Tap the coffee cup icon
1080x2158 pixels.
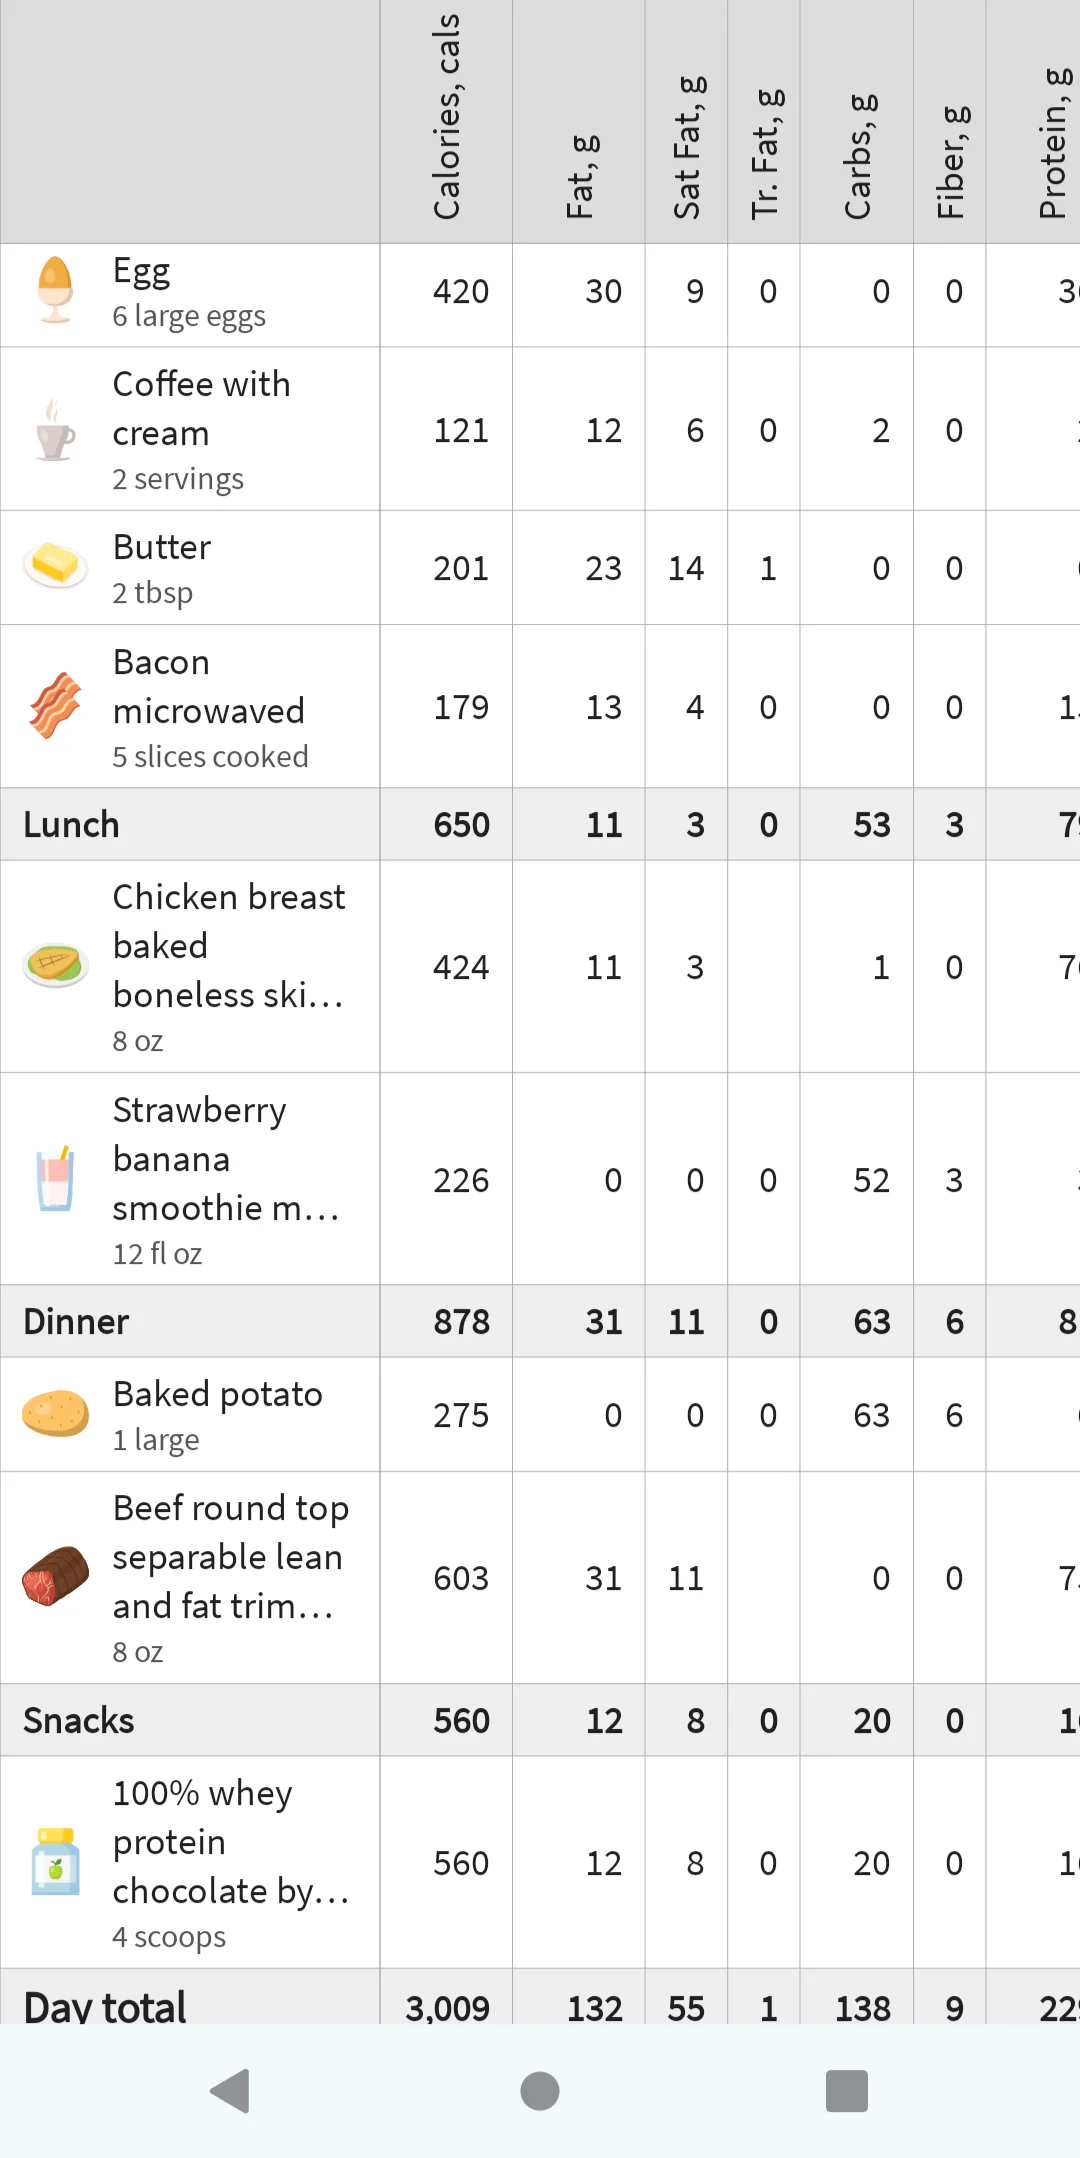[x=55, y=431]
